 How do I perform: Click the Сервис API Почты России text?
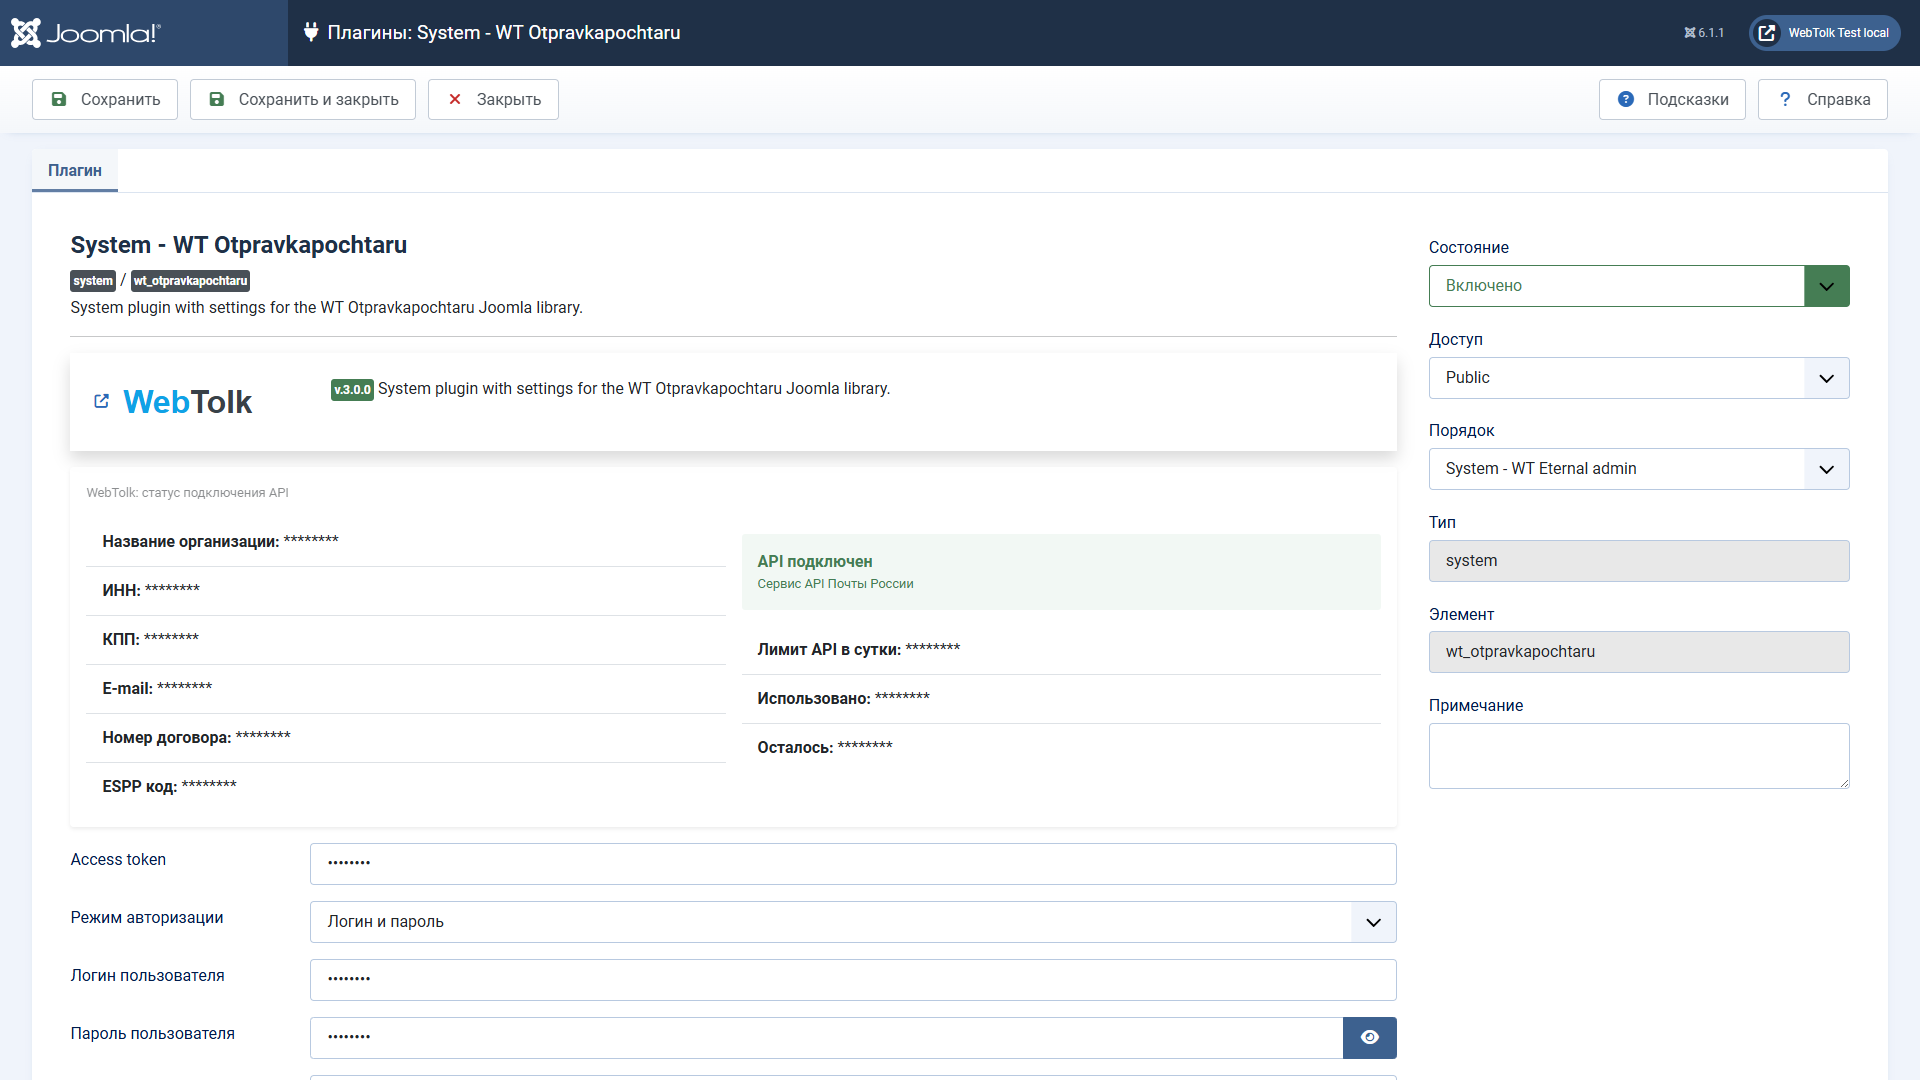[x=835, y=584]
